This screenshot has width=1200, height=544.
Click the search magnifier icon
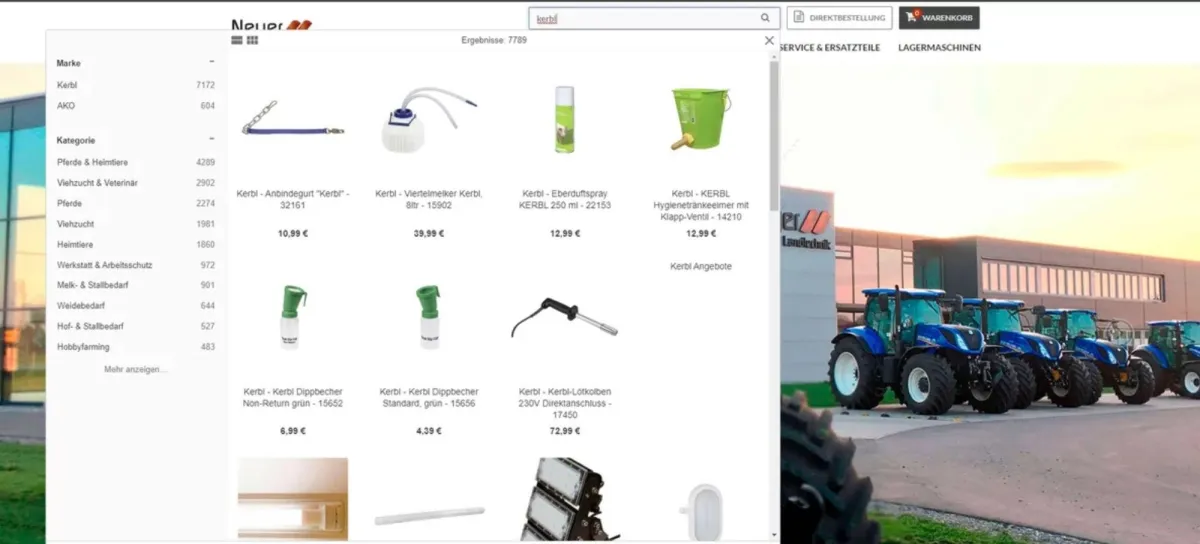pos(765,18)
